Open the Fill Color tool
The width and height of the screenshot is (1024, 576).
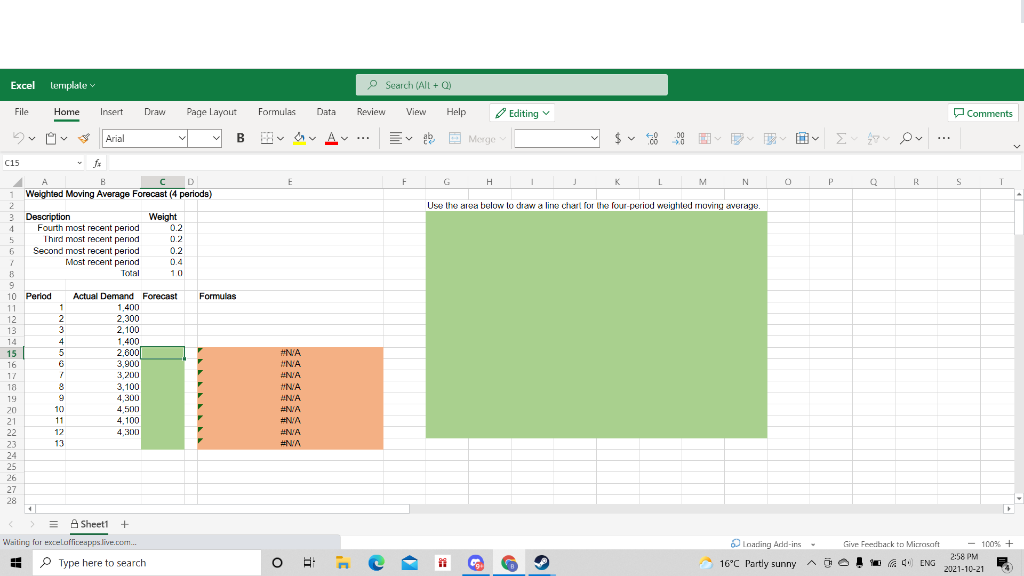coord(300,136)
